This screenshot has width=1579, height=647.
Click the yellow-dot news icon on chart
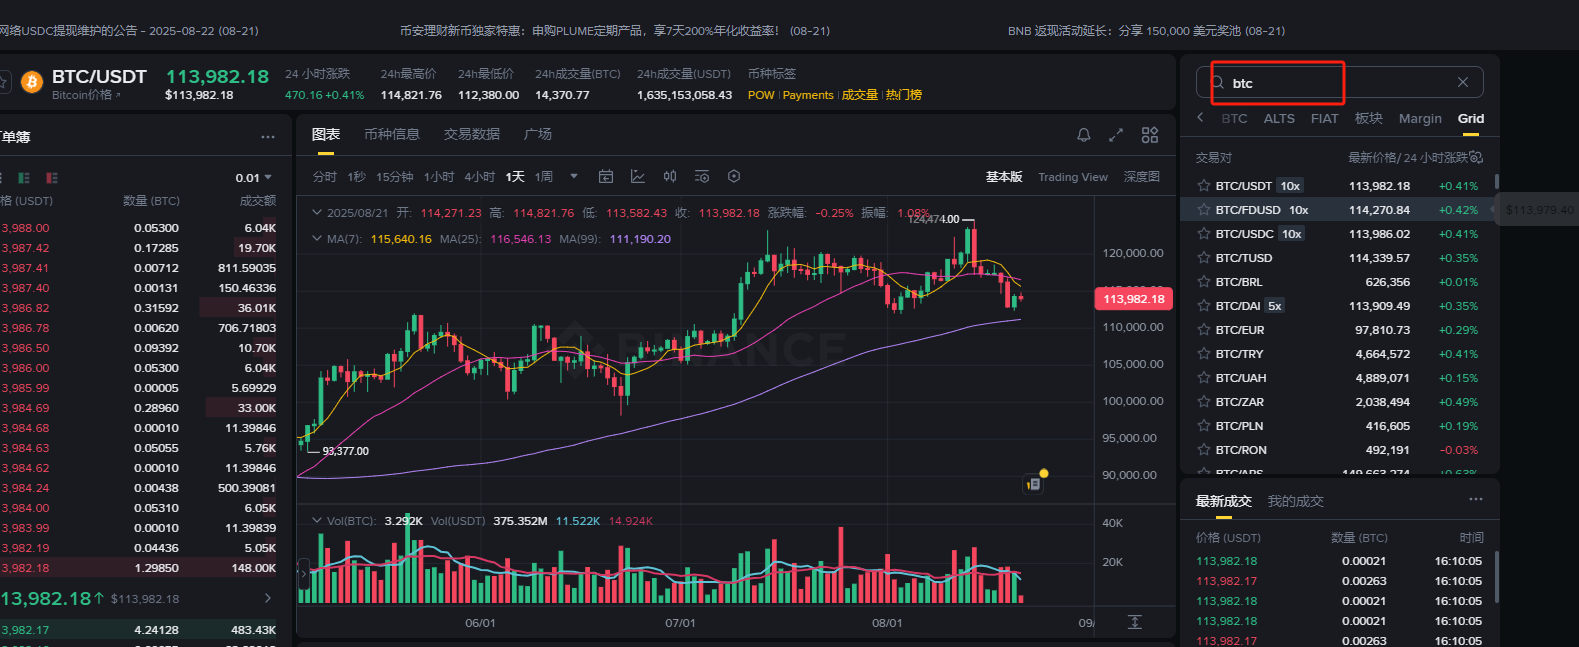tap(1035, 482)
